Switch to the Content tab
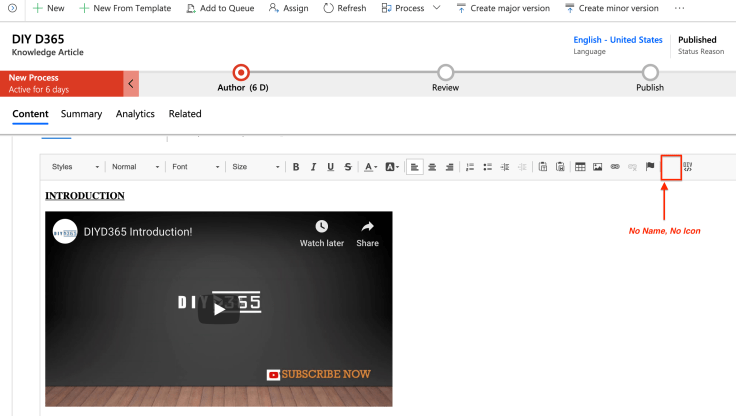The height and width of the screenshot is (416, 736). 30,114
